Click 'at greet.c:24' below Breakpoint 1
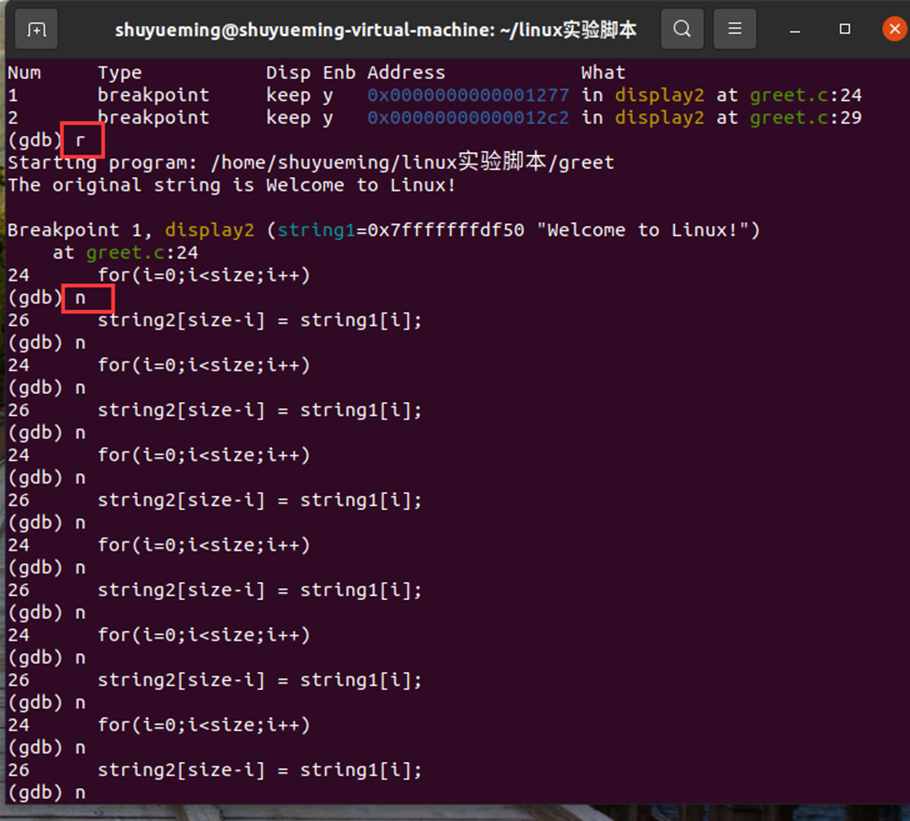Viewport: 910px width, 821px height. tap(125, 253)
